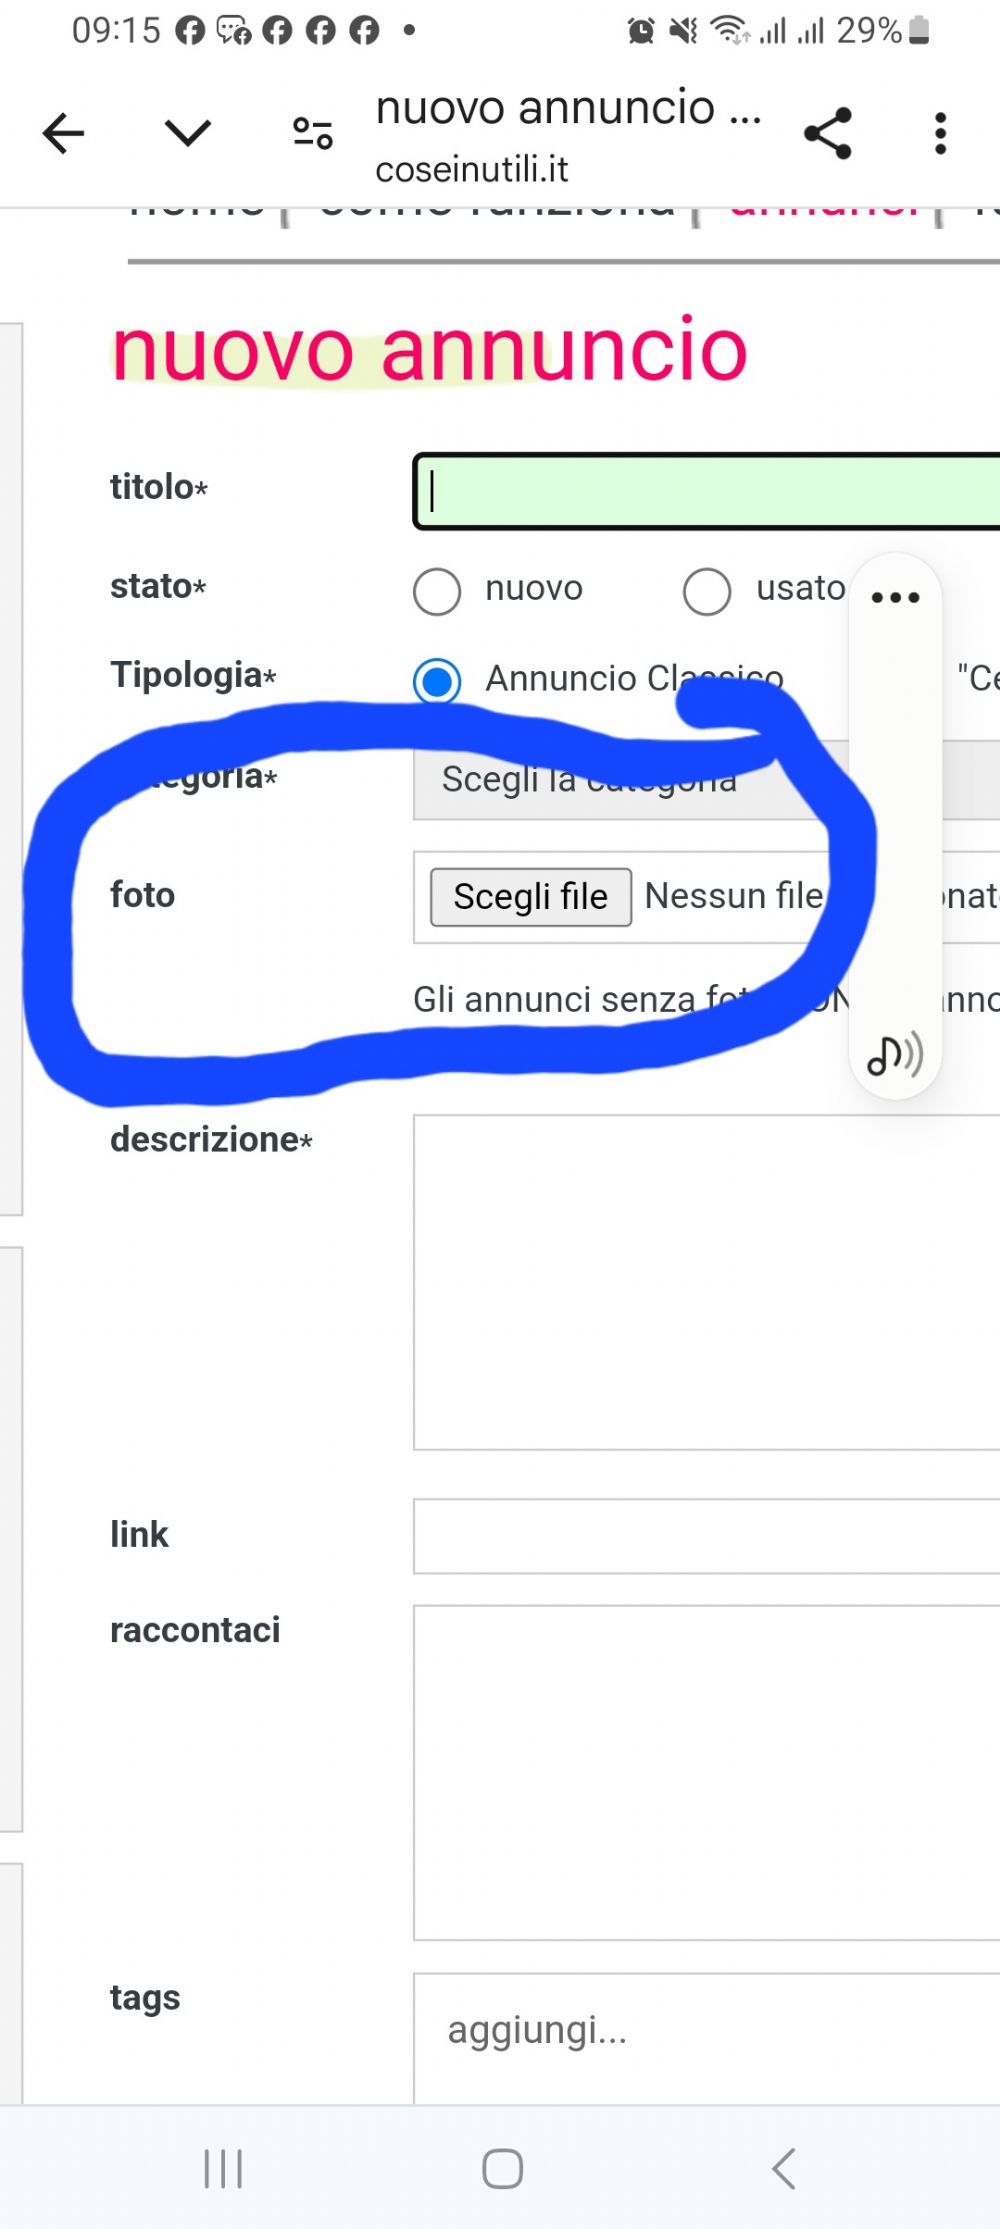The image size is (1000, 2229).
Task: Tap the down chevron to minimize tab
Action: pyautogui.click(x=187, y=133)
